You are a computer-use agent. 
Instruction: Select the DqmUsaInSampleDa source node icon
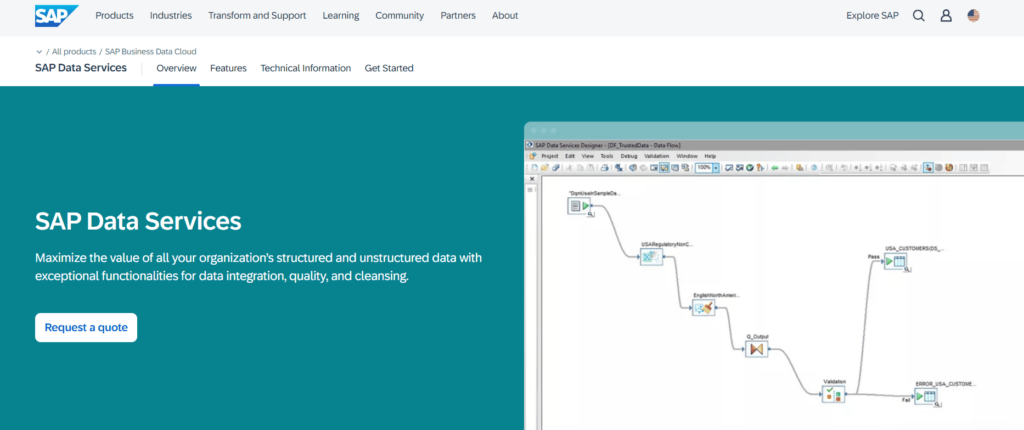(x=579, y=206)
